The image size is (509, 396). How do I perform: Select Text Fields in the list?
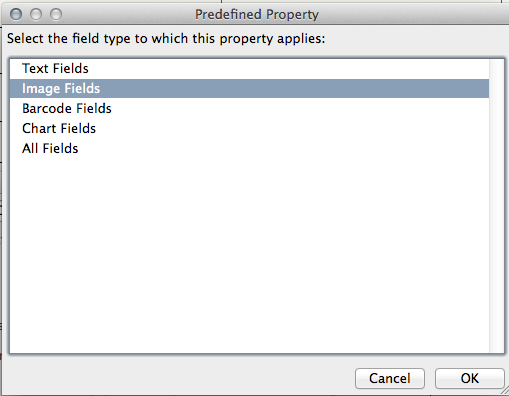click(x=249, y=69)
